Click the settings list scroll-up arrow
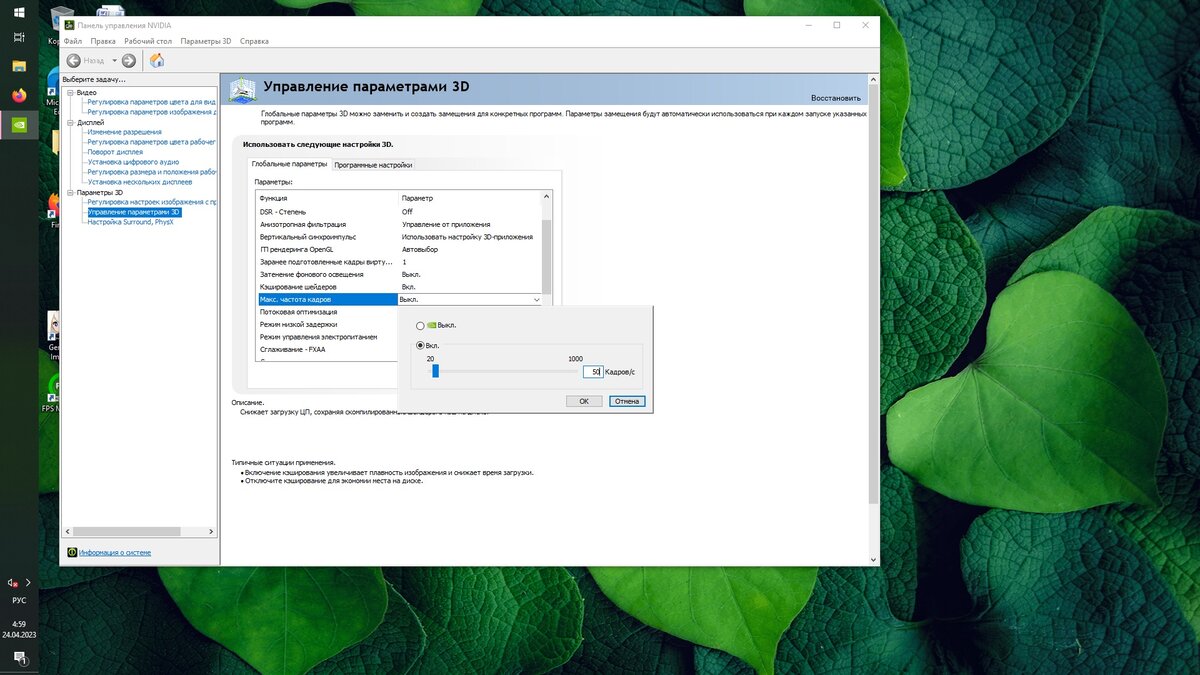Screen dimensions: 1200x675 tap(547, 197)
